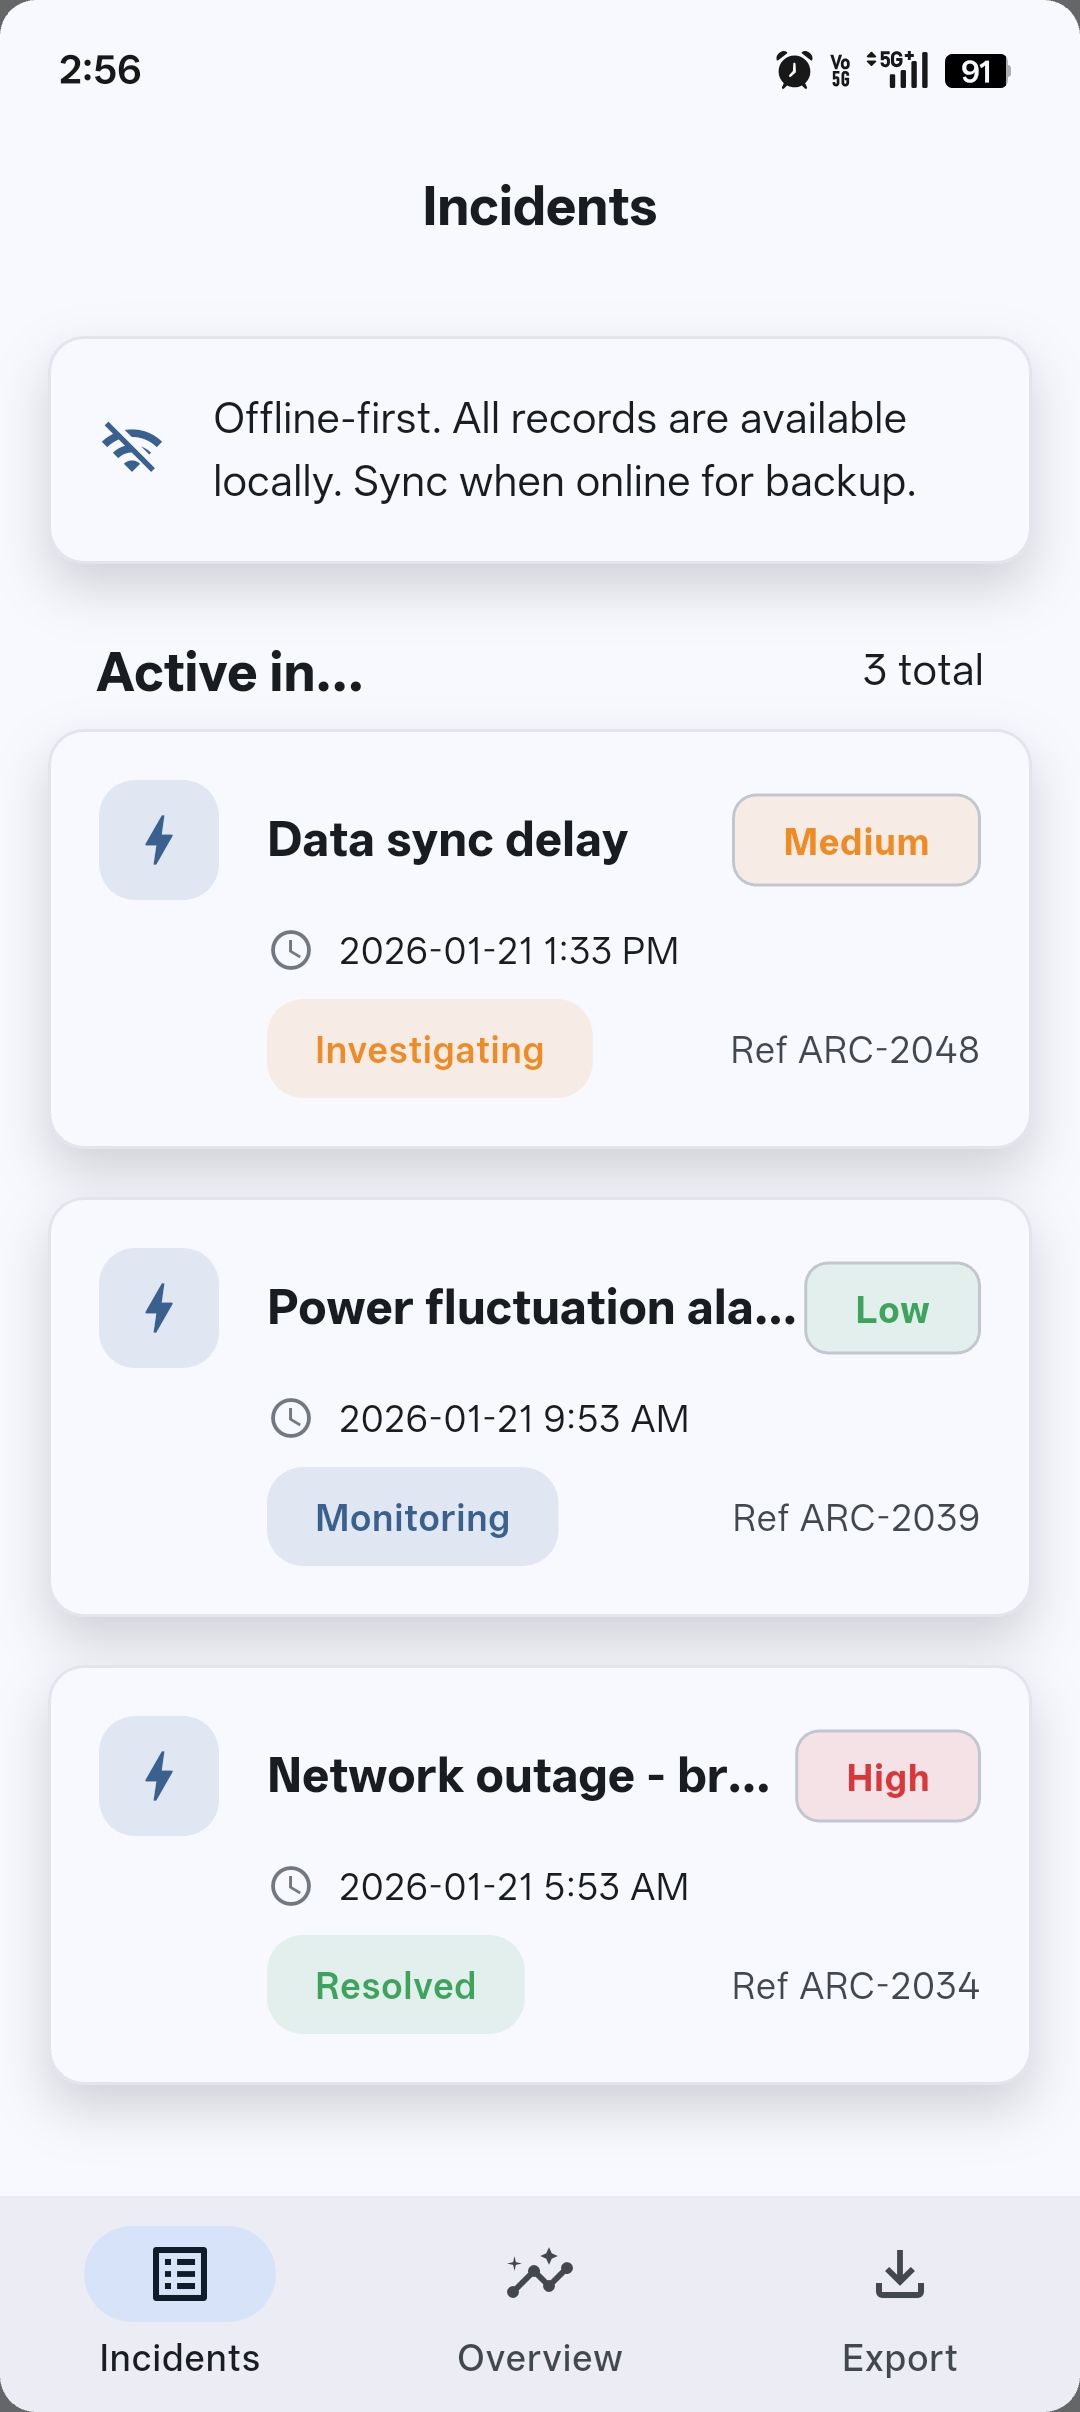Click the clock icon next to 9:53 AM

pos(291,1418)
